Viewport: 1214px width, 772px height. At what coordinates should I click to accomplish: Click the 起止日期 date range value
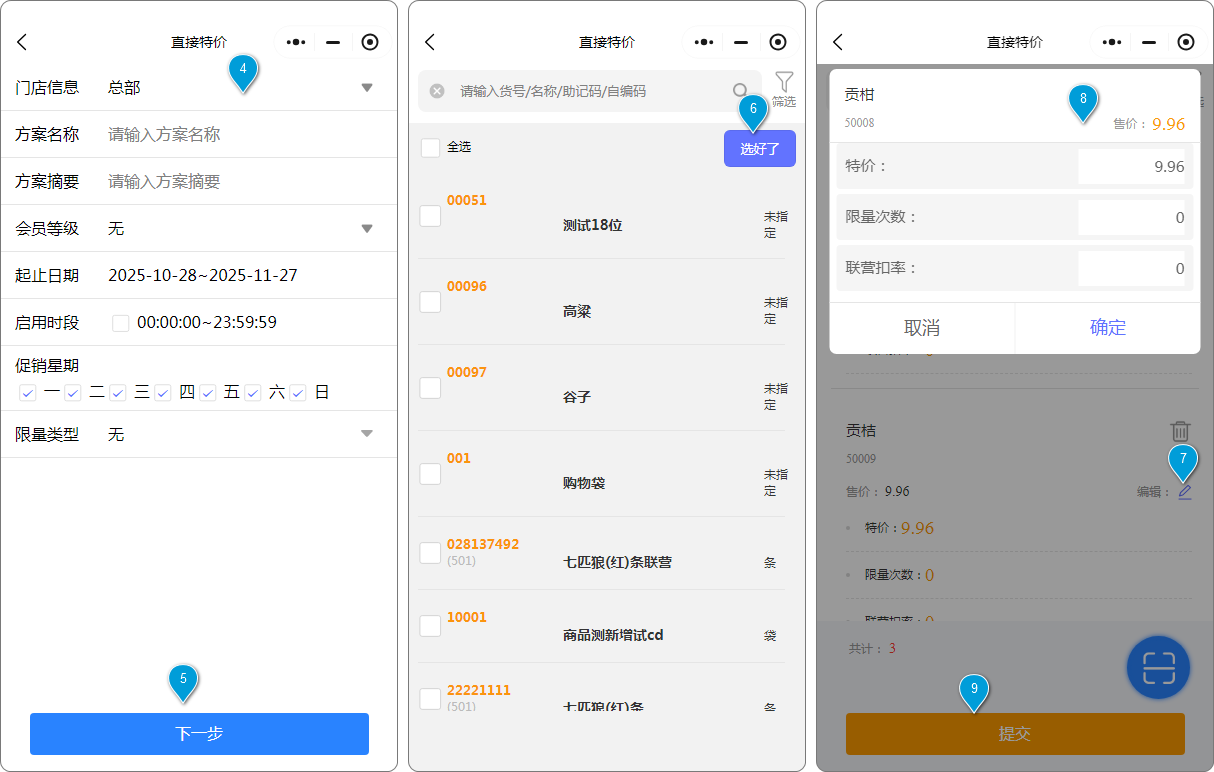pos(203,276)
